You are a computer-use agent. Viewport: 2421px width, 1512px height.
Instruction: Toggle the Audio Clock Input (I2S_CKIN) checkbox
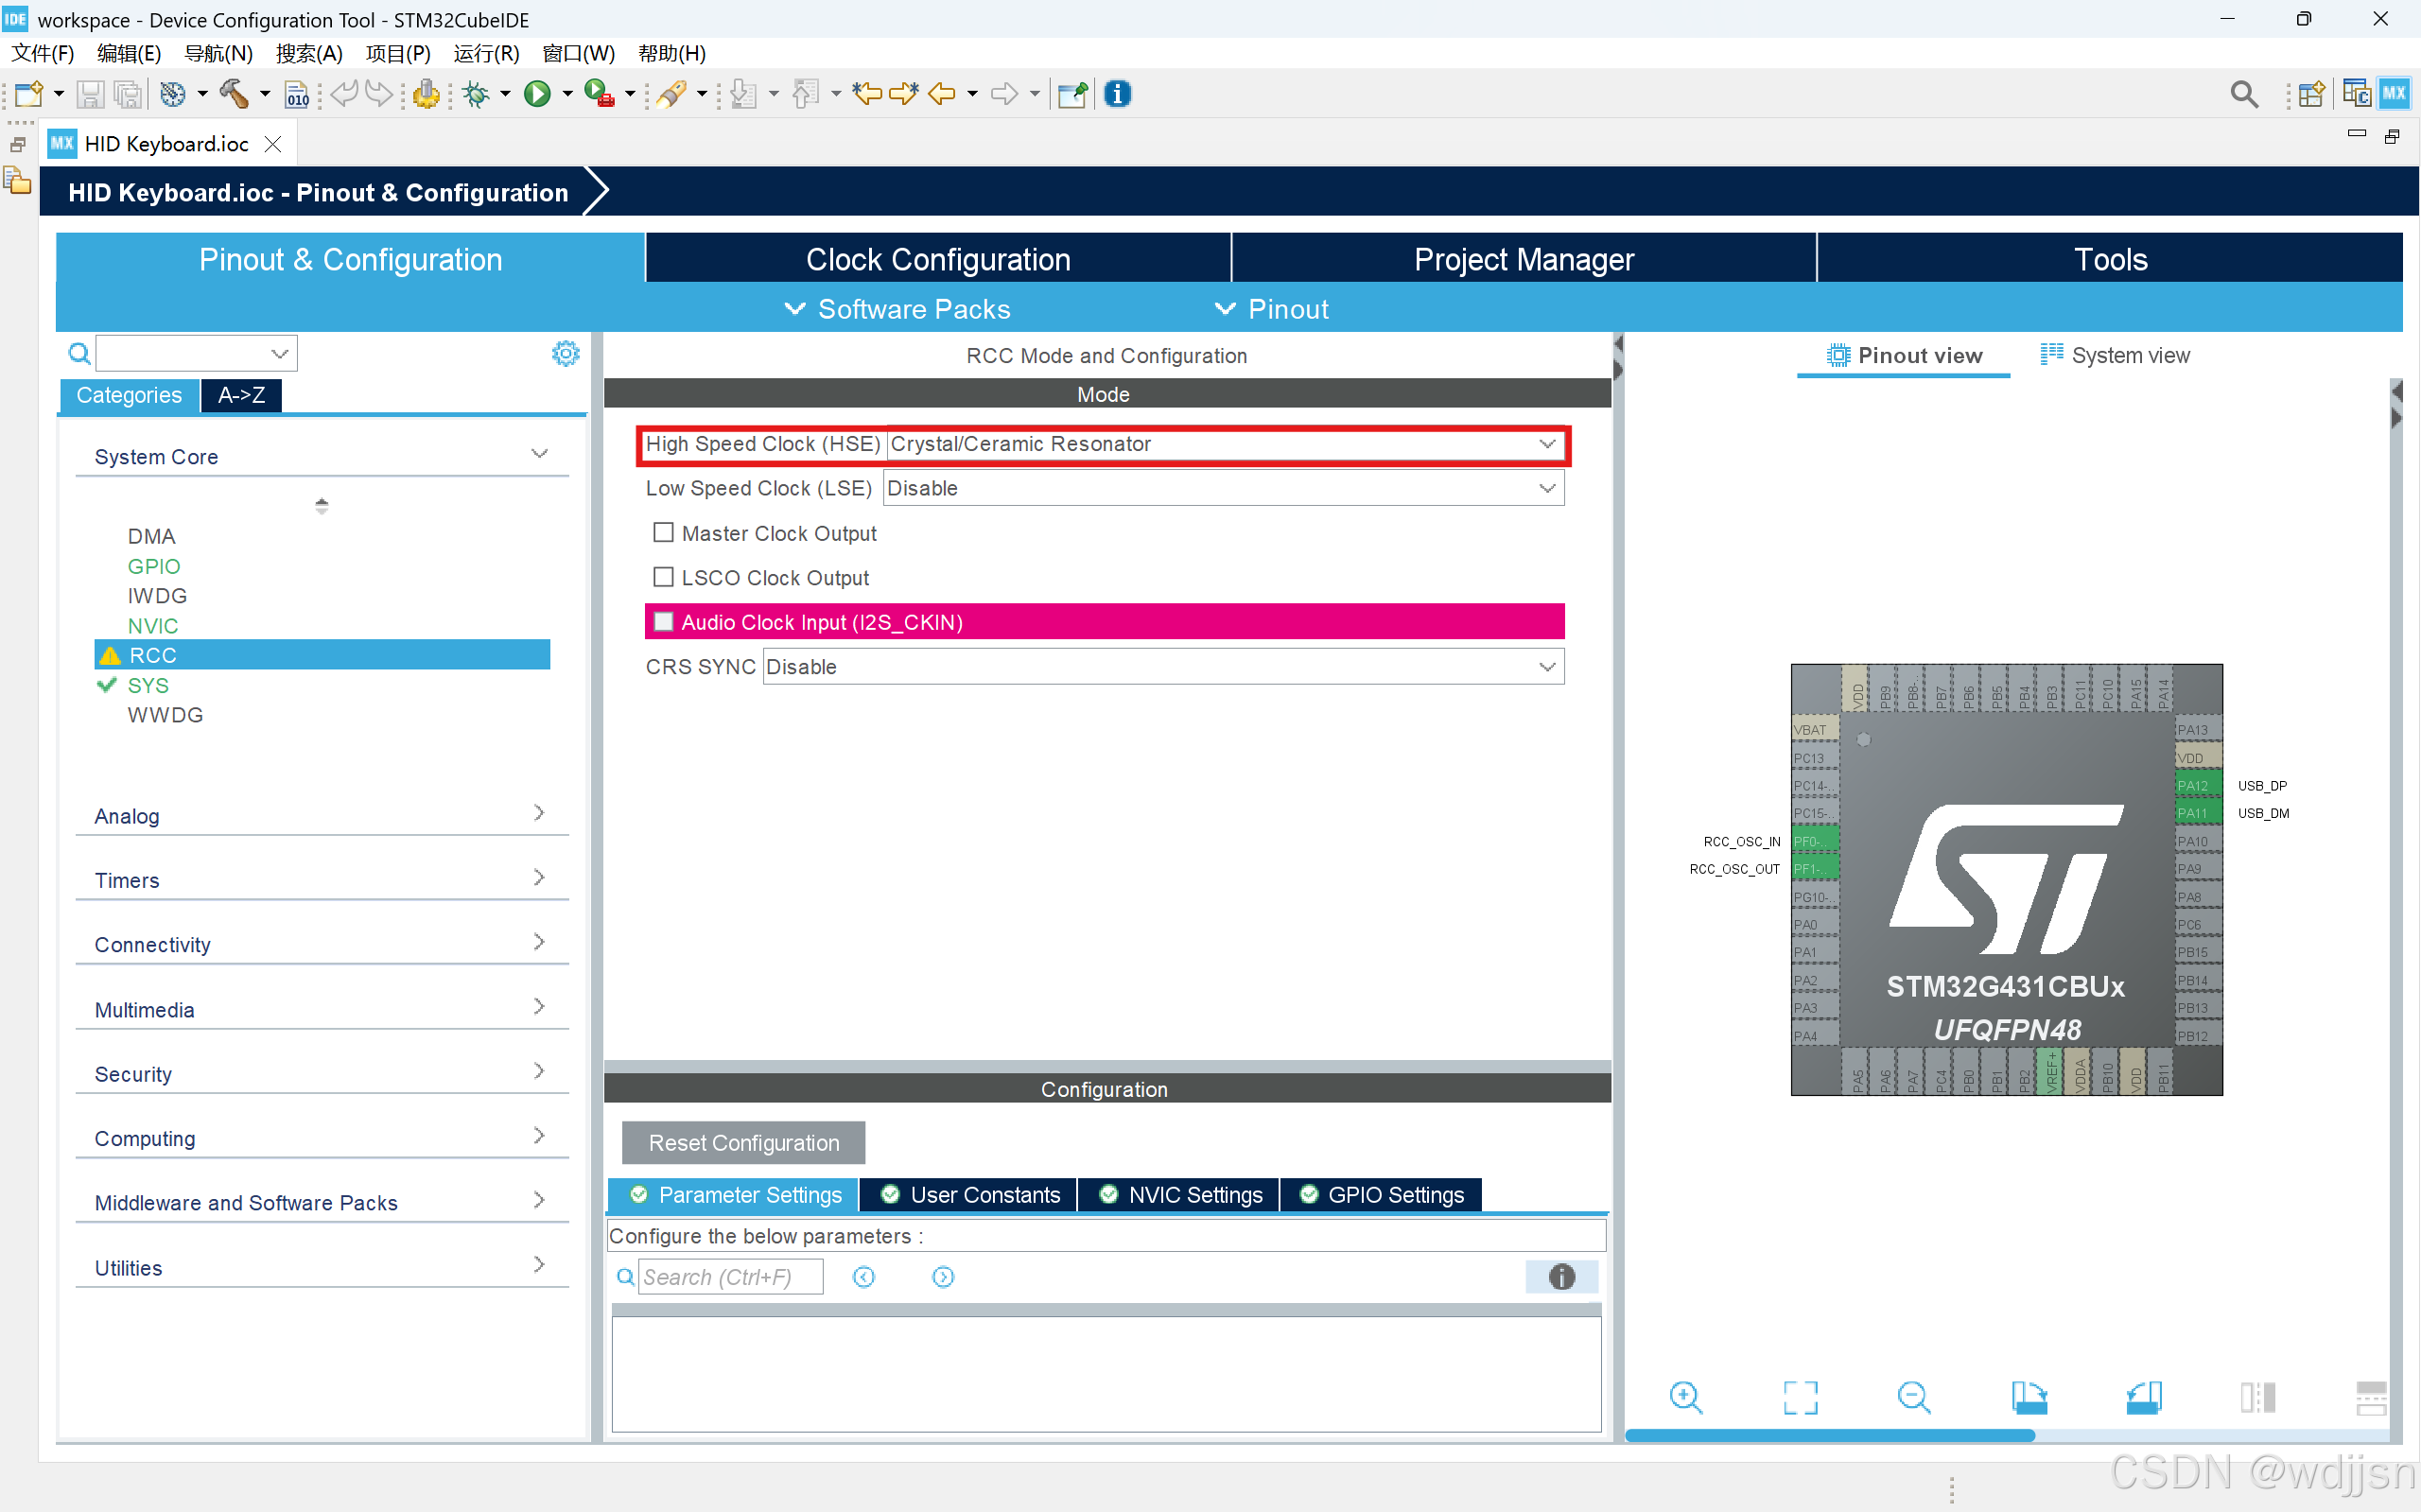[663, 622]
